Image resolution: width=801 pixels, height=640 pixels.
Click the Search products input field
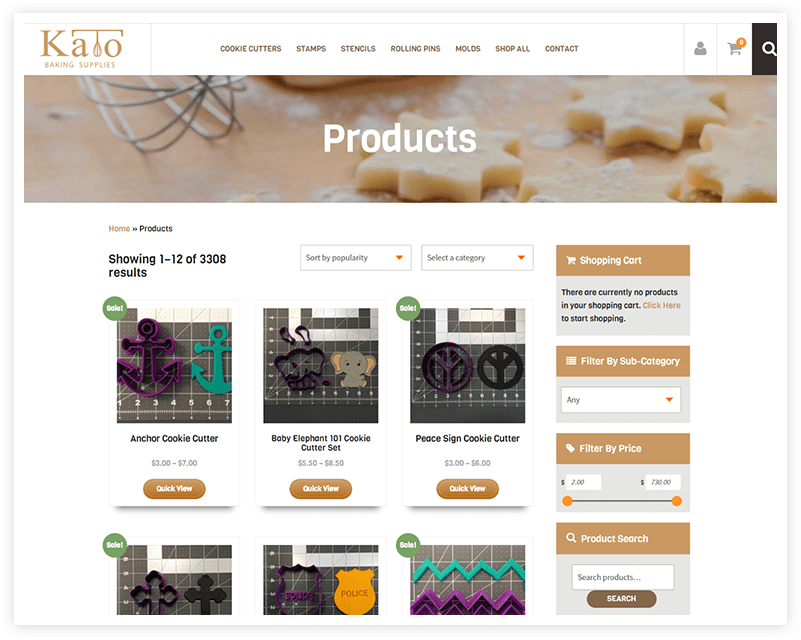click(623, 577)
